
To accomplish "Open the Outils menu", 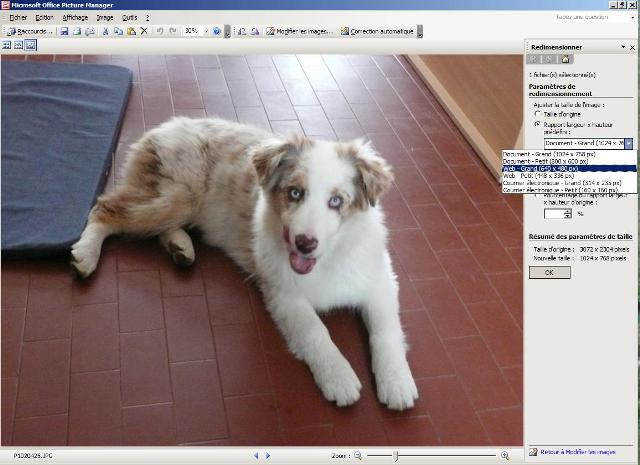I will (x=130, y=18).
